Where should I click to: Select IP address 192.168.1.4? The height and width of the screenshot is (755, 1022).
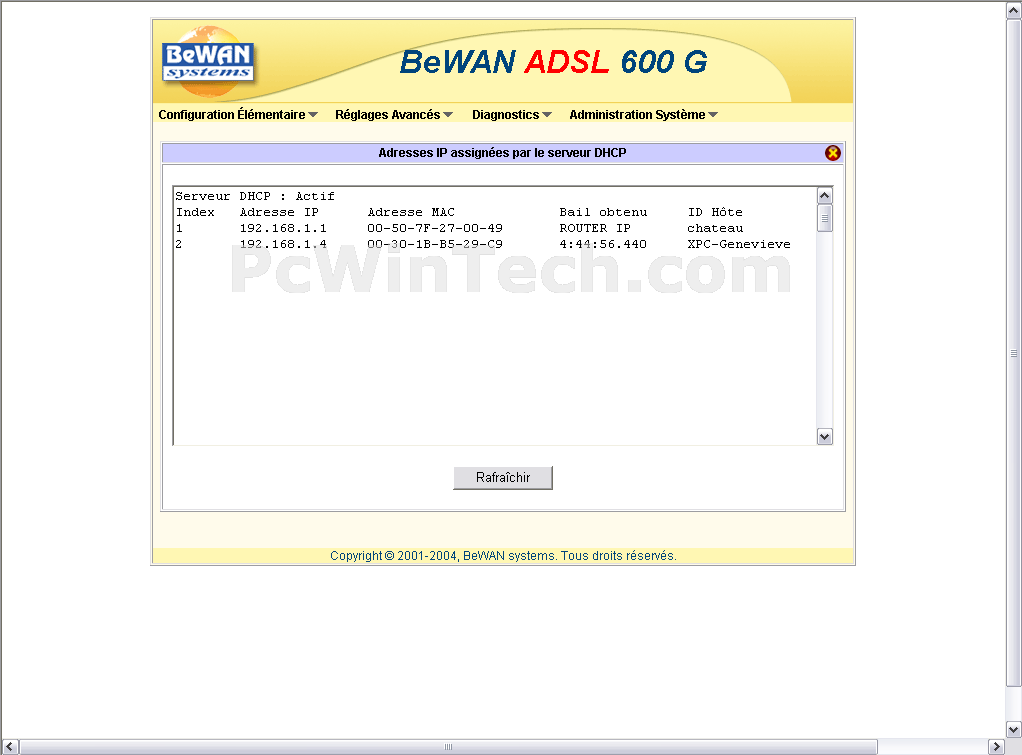[x=283, y=244]
